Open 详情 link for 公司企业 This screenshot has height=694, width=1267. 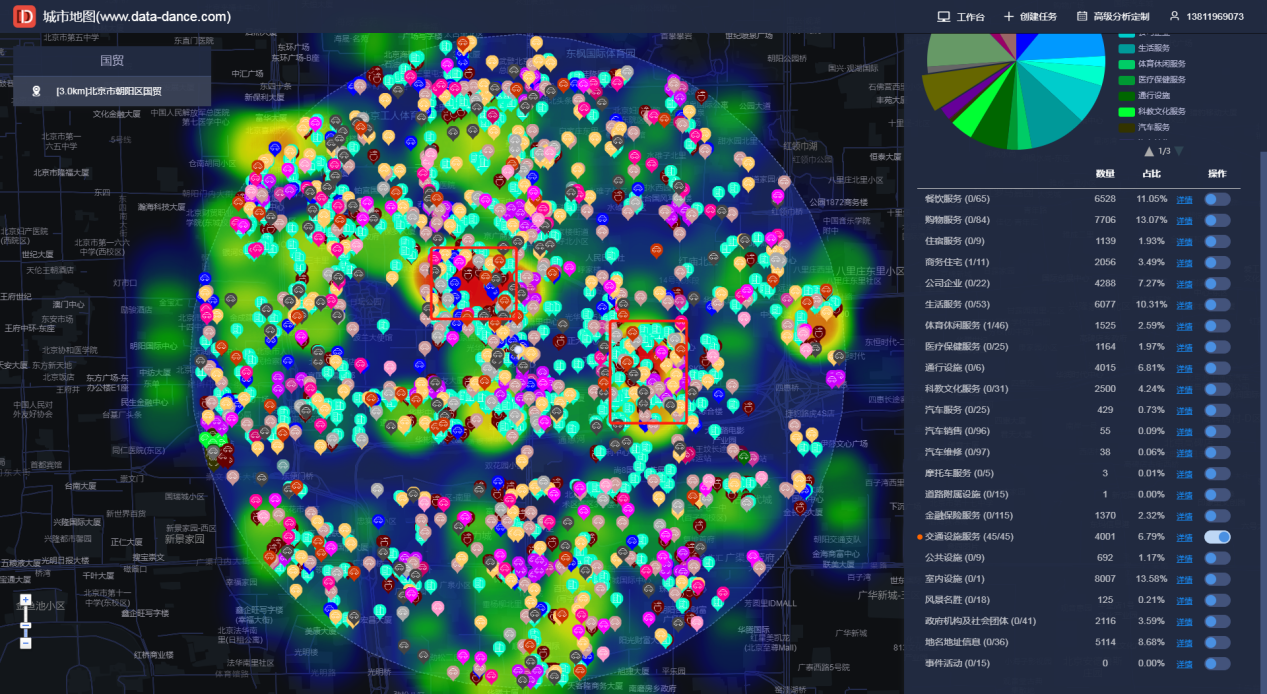(x=1184, y=284)
